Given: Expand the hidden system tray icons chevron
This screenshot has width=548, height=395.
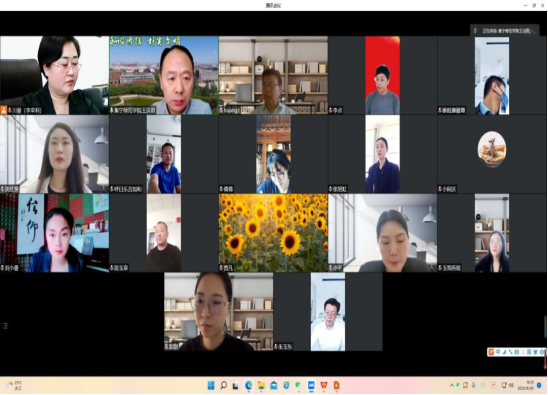Looking at the screenshot, I should coord(452,385).
